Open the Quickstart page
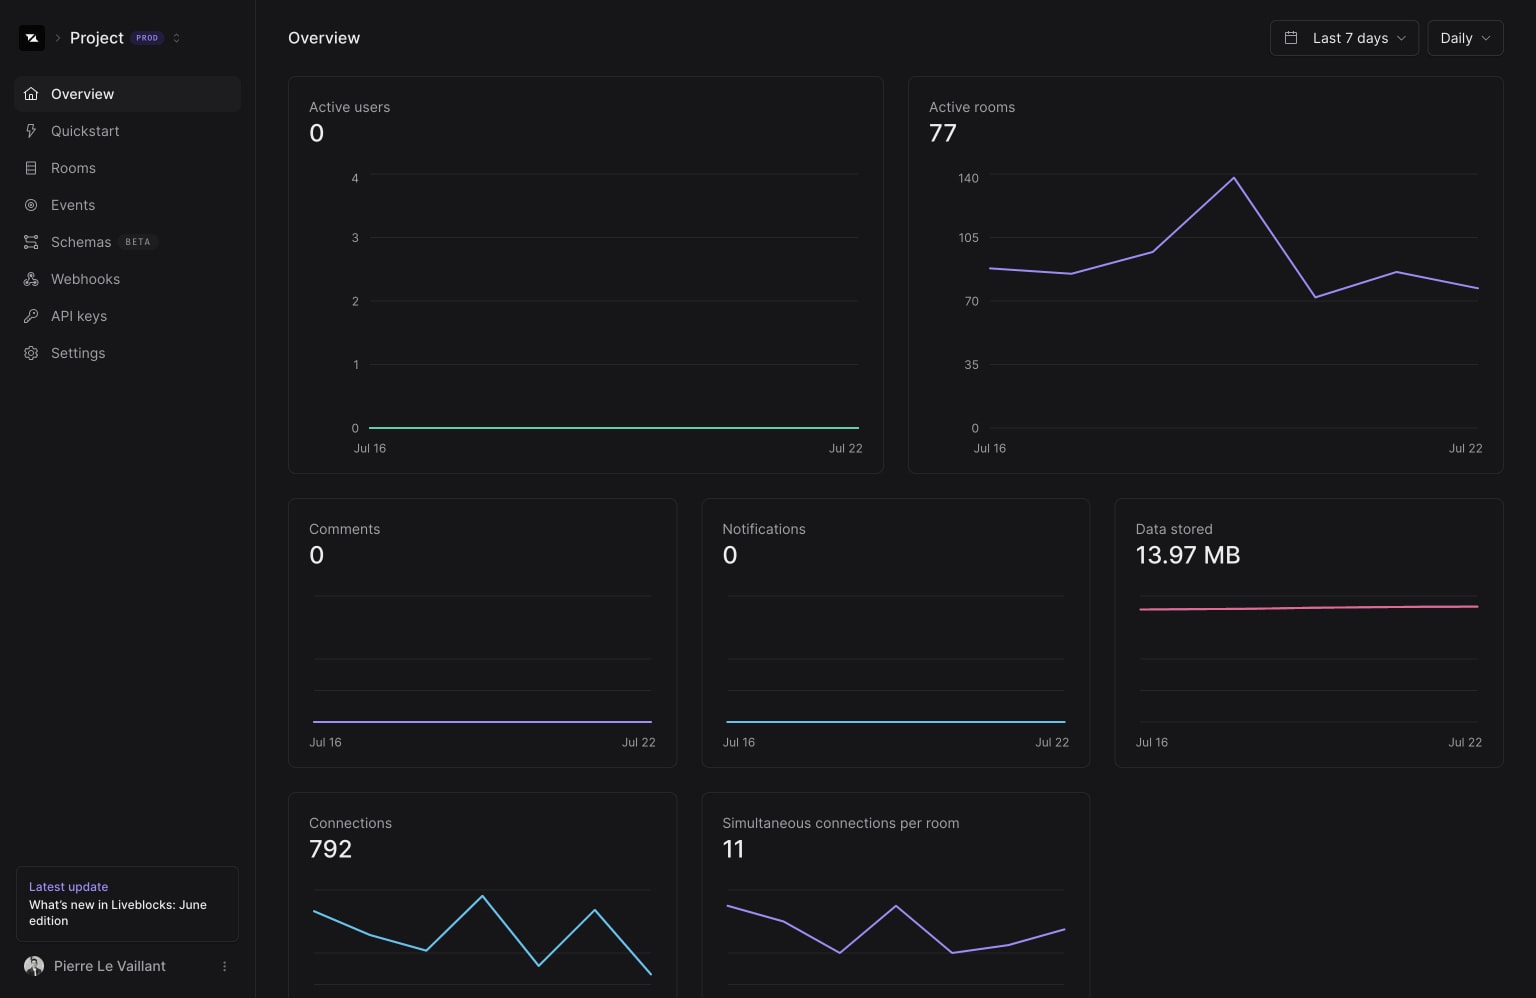The width and height of the screenshot is (1536, 998). click(x=128, y=131)
